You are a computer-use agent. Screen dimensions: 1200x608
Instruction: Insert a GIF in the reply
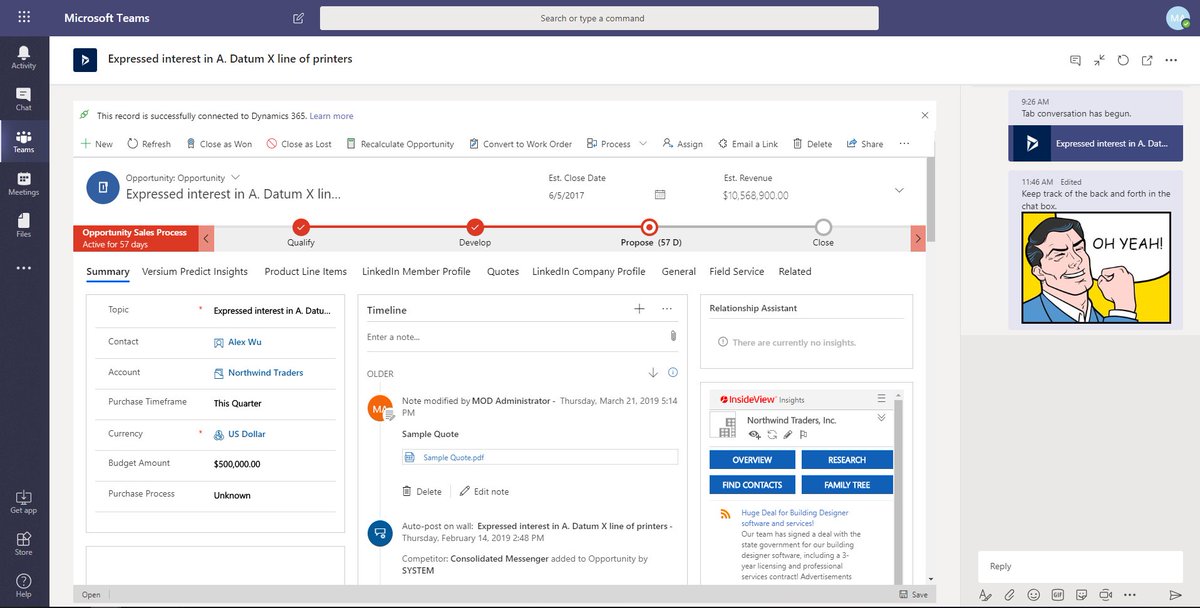click(1058, 594)
